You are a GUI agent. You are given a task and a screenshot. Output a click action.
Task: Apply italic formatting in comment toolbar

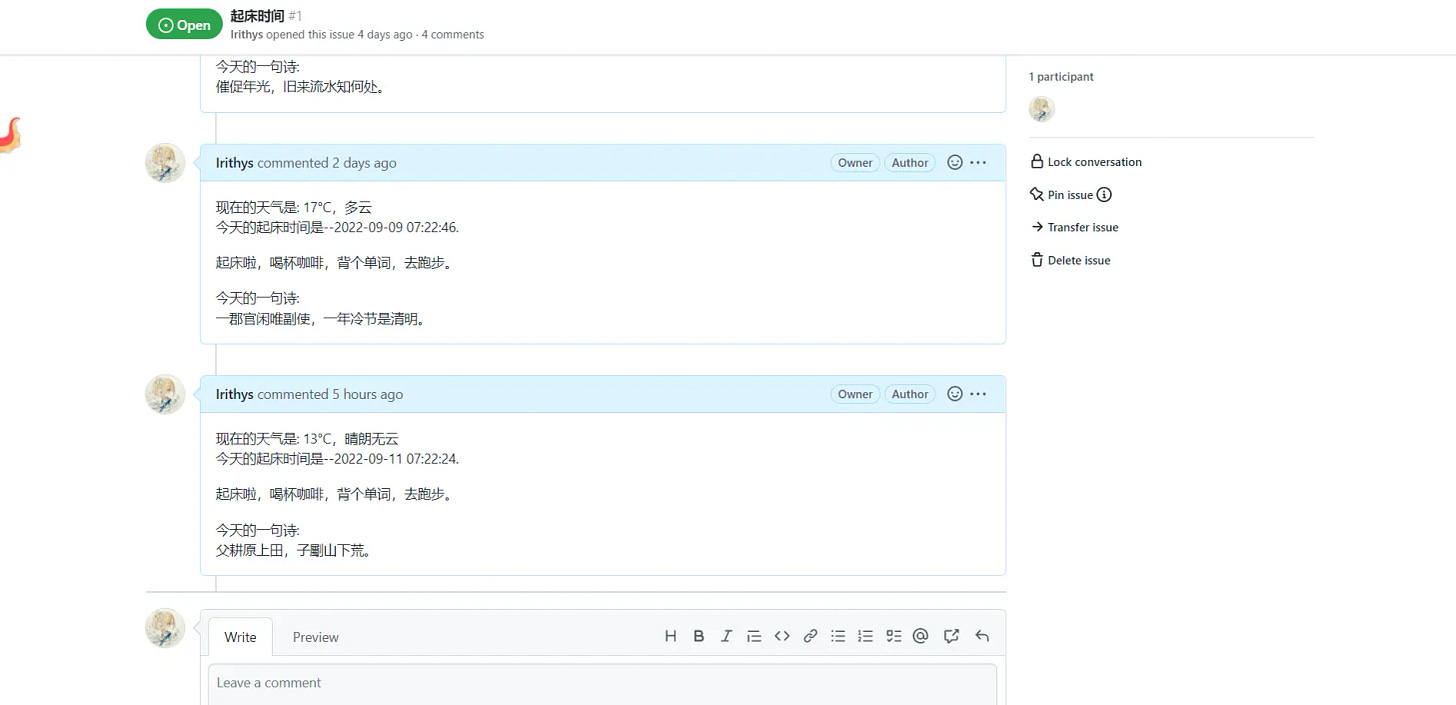point(726,635)
